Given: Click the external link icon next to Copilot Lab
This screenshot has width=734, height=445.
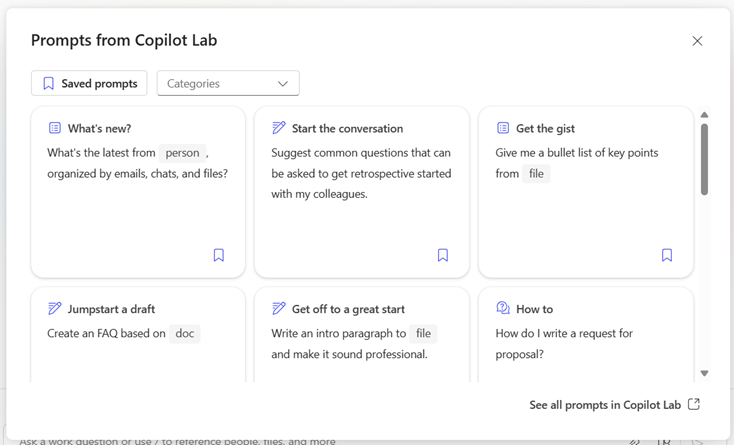Looking at the screenshot, I should 694,404.
